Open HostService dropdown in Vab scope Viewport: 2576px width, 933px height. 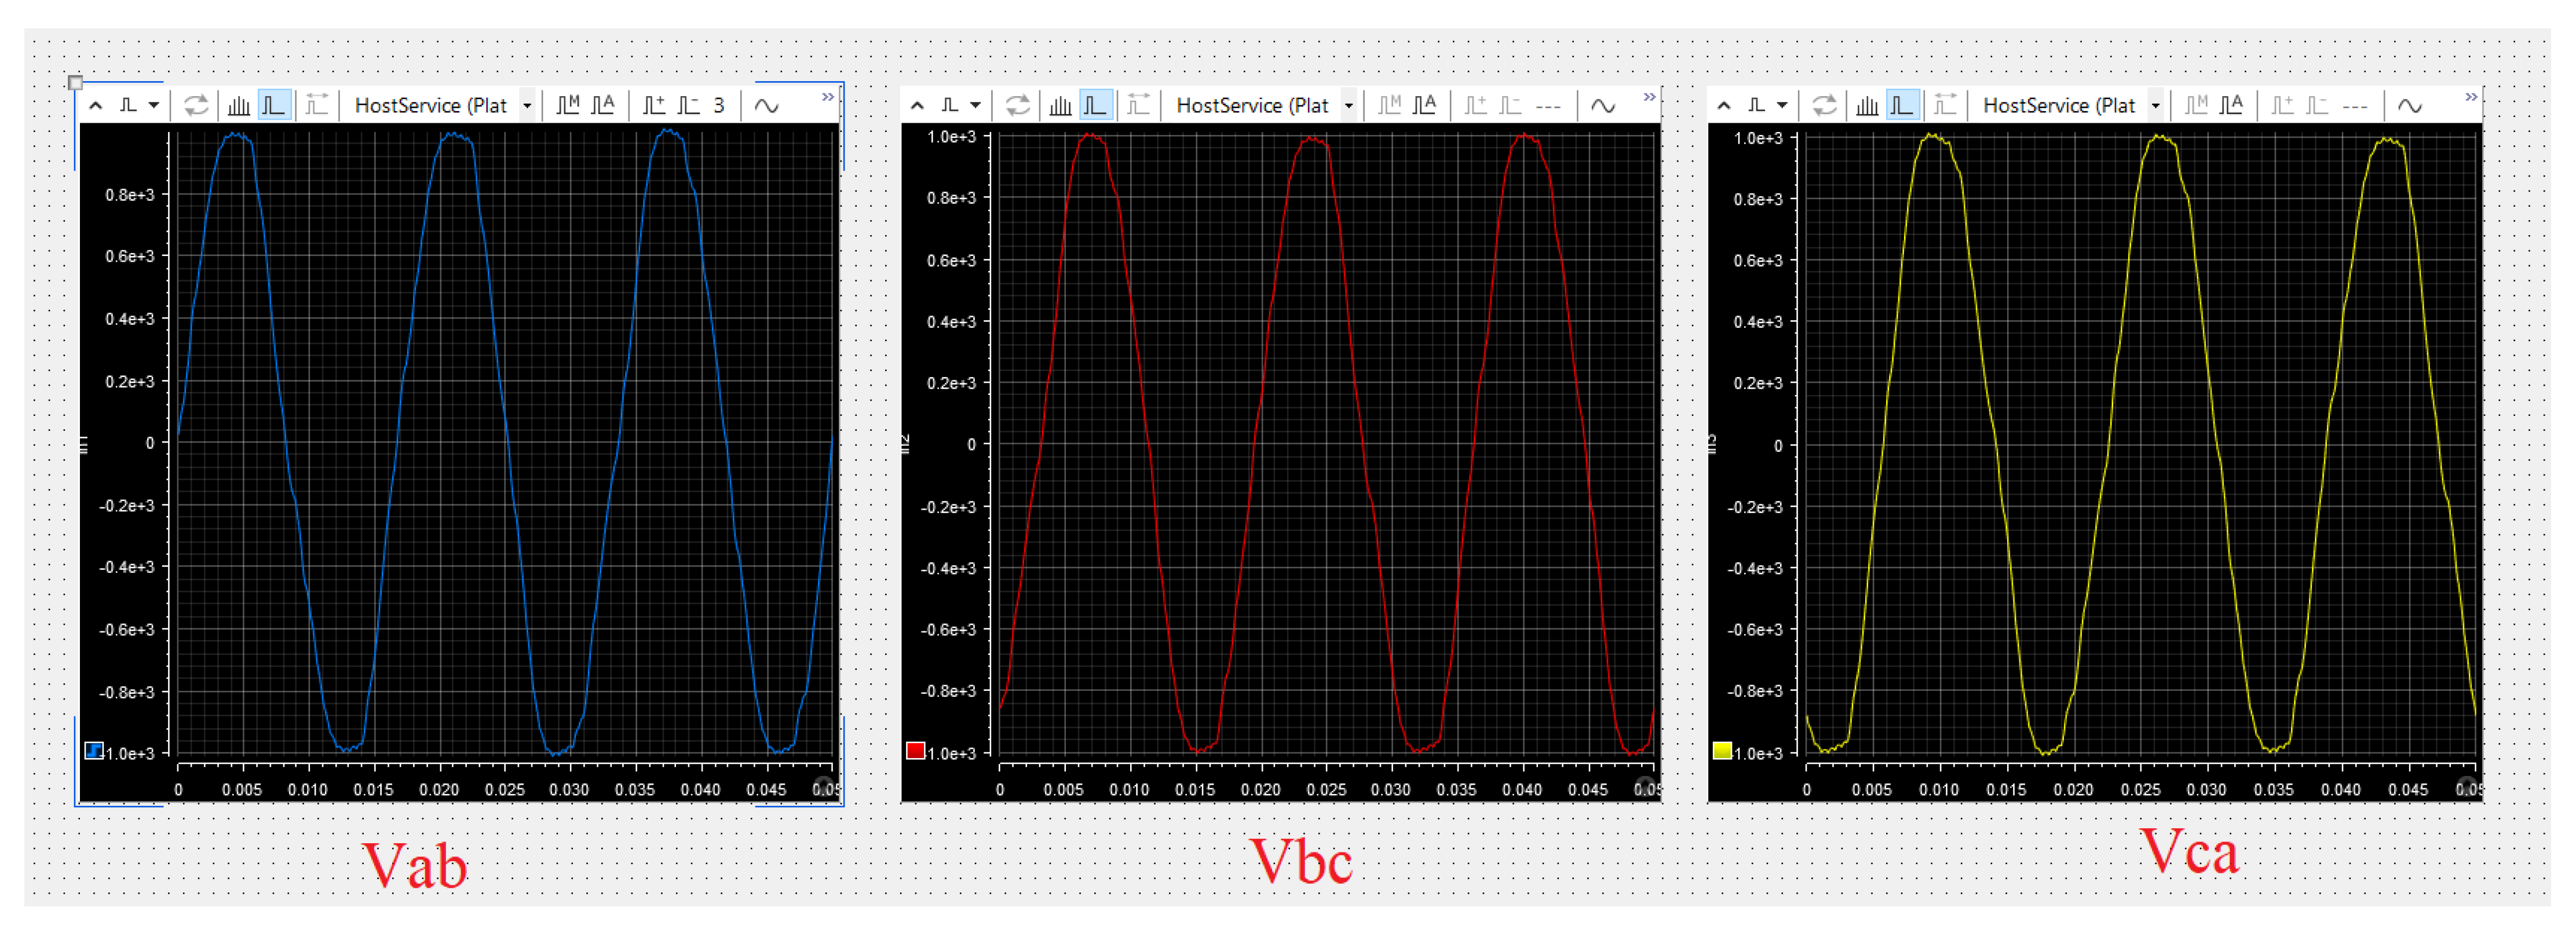tap(527, 105)
